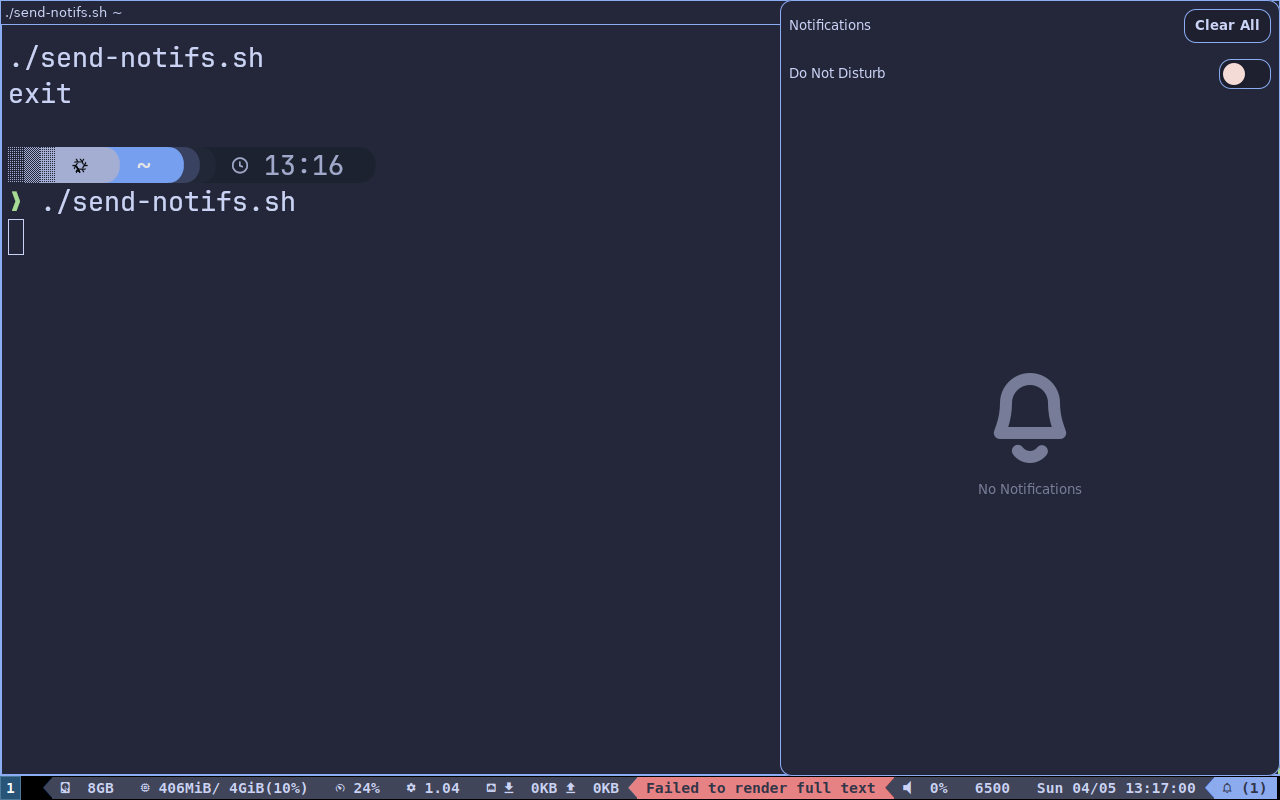Open the notification bell indicator in status bar
Viewport: 1280px width, 800px height.
coord(1243,788)
